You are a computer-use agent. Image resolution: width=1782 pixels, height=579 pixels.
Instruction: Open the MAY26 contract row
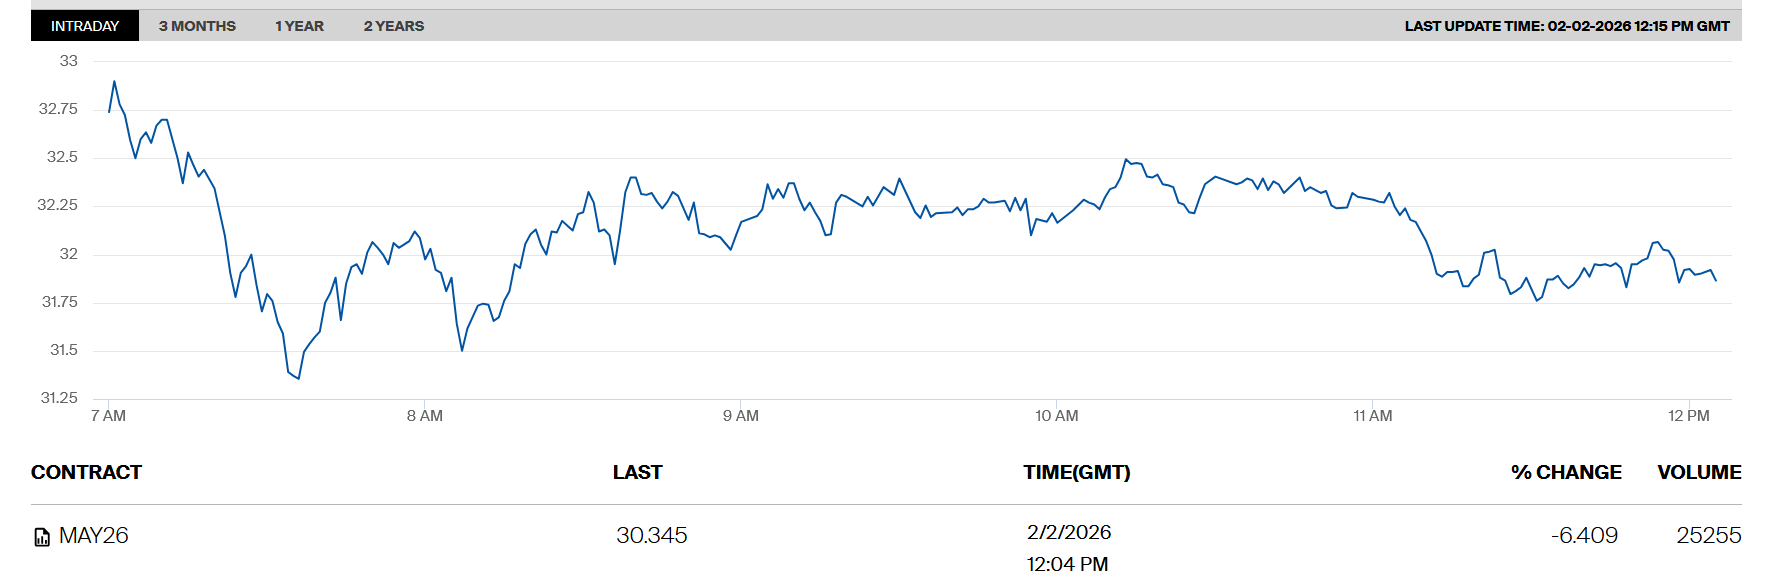click(x=93, y=536)
